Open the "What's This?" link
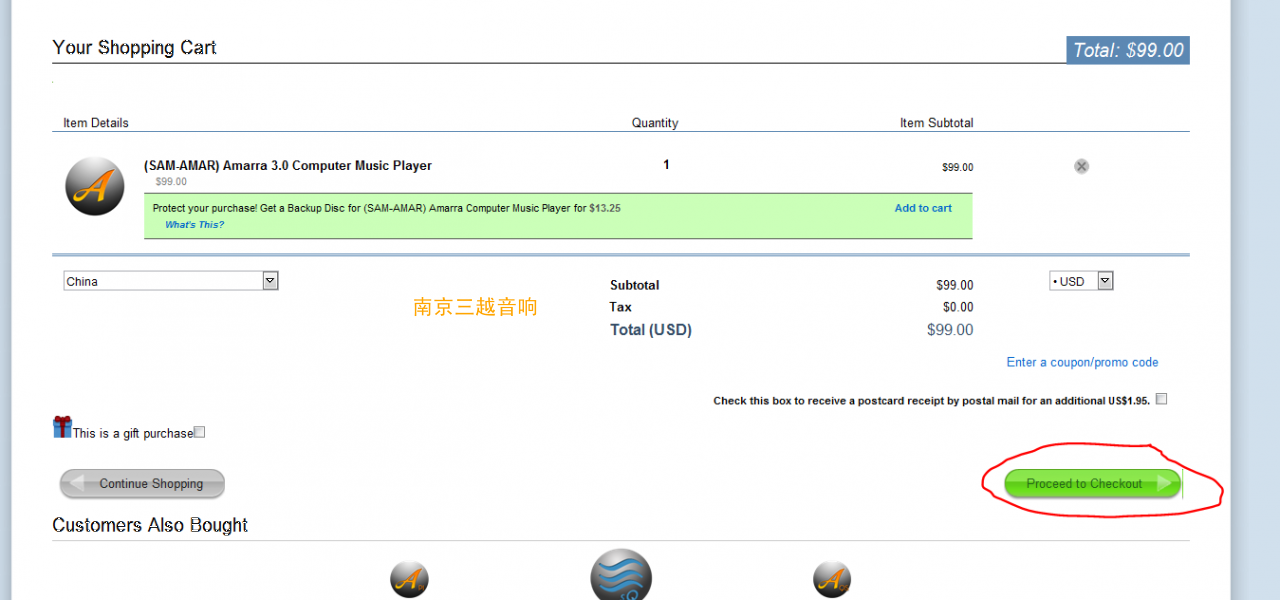This screenshot has height=600, width=1280. coord(194,225)
